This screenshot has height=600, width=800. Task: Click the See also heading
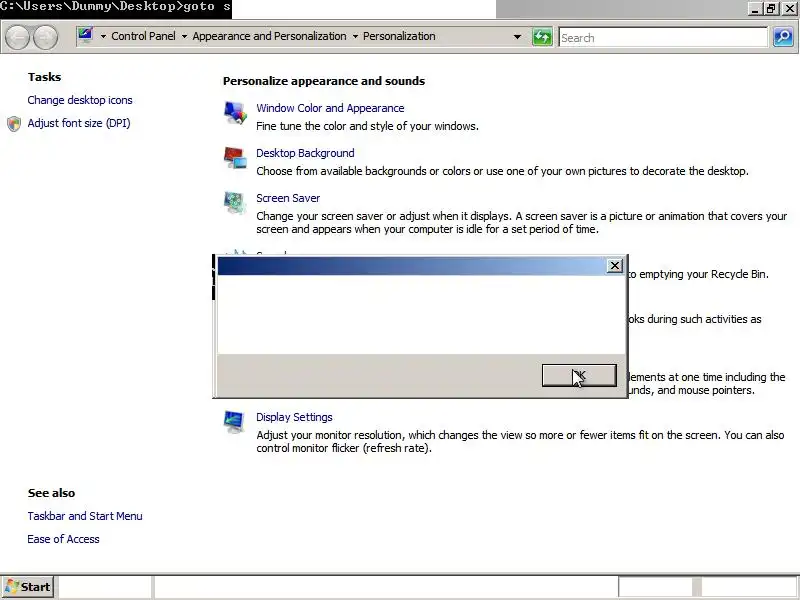click(x=51, y=493)
